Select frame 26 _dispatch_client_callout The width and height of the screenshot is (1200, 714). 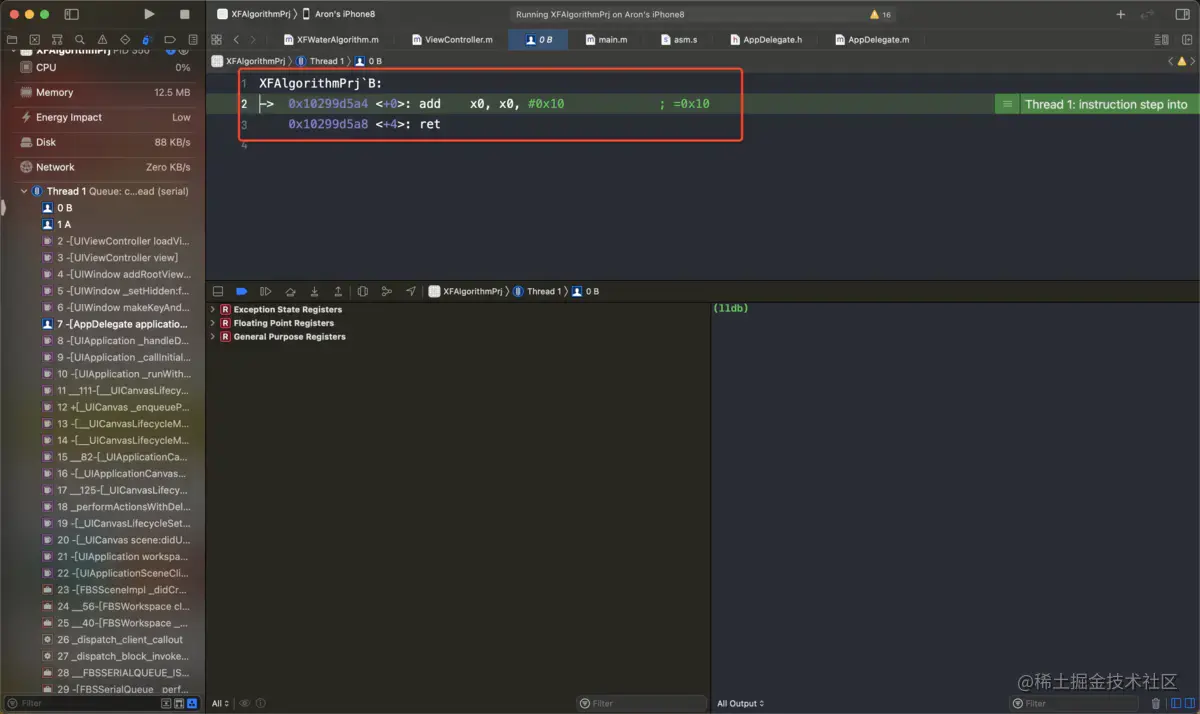click(x=113, y=639)
